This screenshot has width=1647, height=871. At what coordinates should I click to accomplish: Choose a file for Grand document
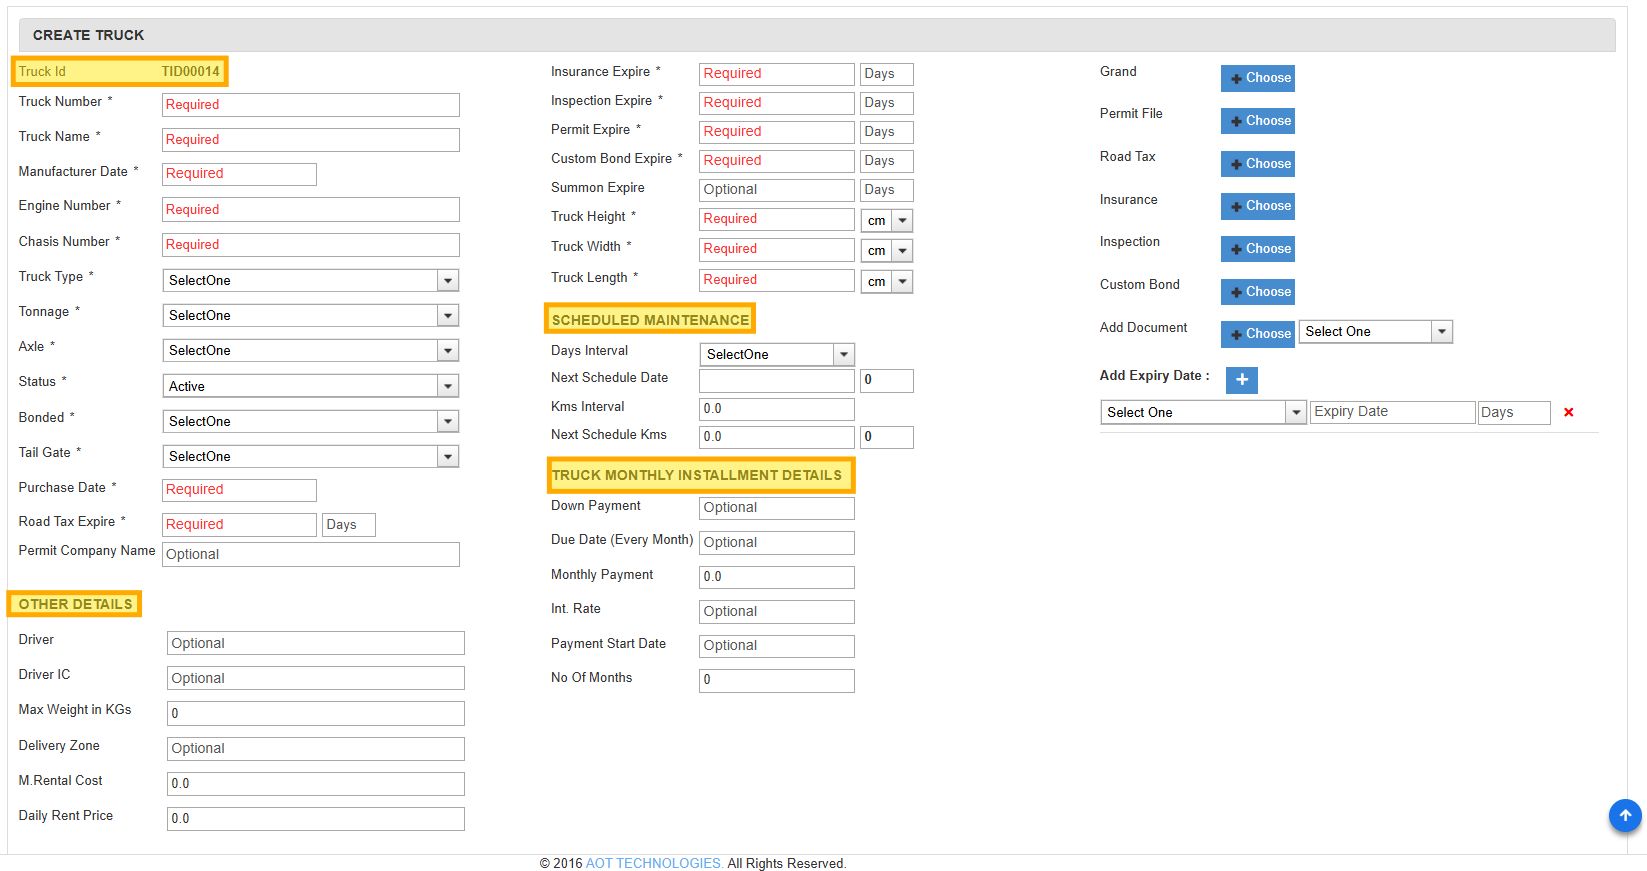[x=1258, y=78]
